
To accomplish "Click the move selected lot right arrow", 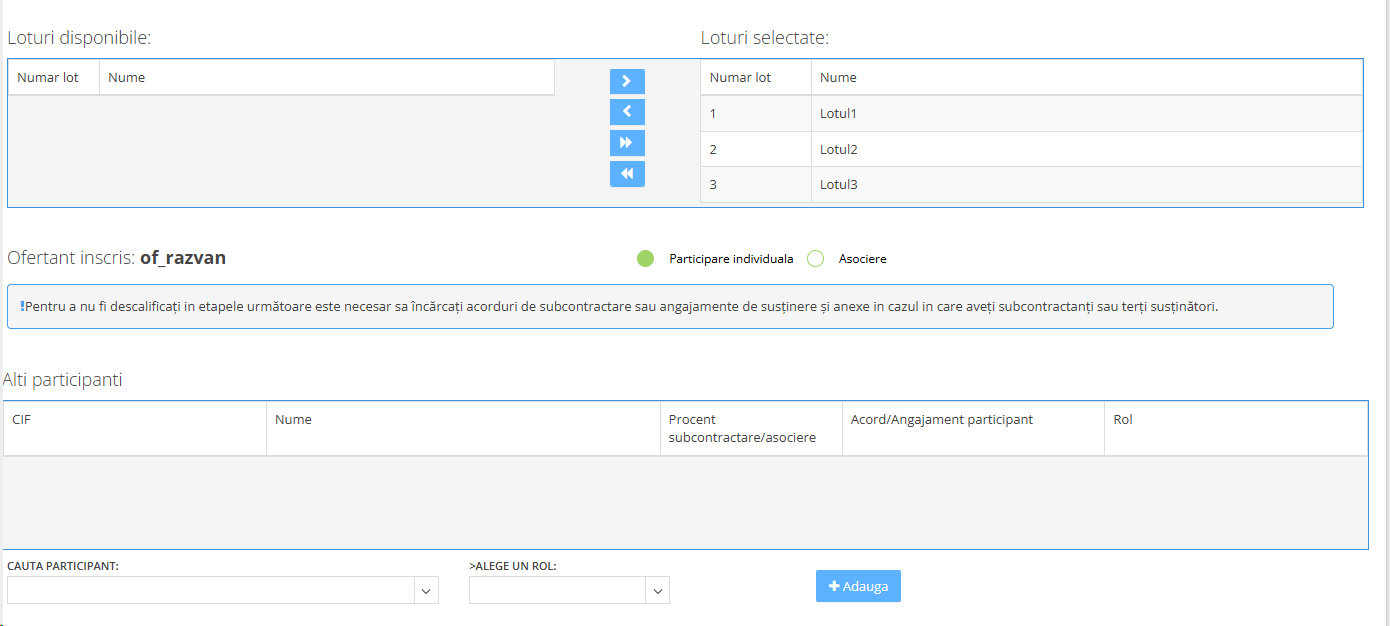I will (627, 81).
